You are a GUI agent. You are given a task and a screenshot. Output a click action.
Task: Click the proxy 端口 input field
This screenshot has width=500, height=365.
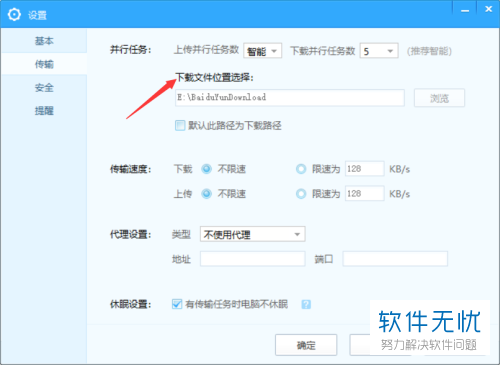(x=395, y=259)
